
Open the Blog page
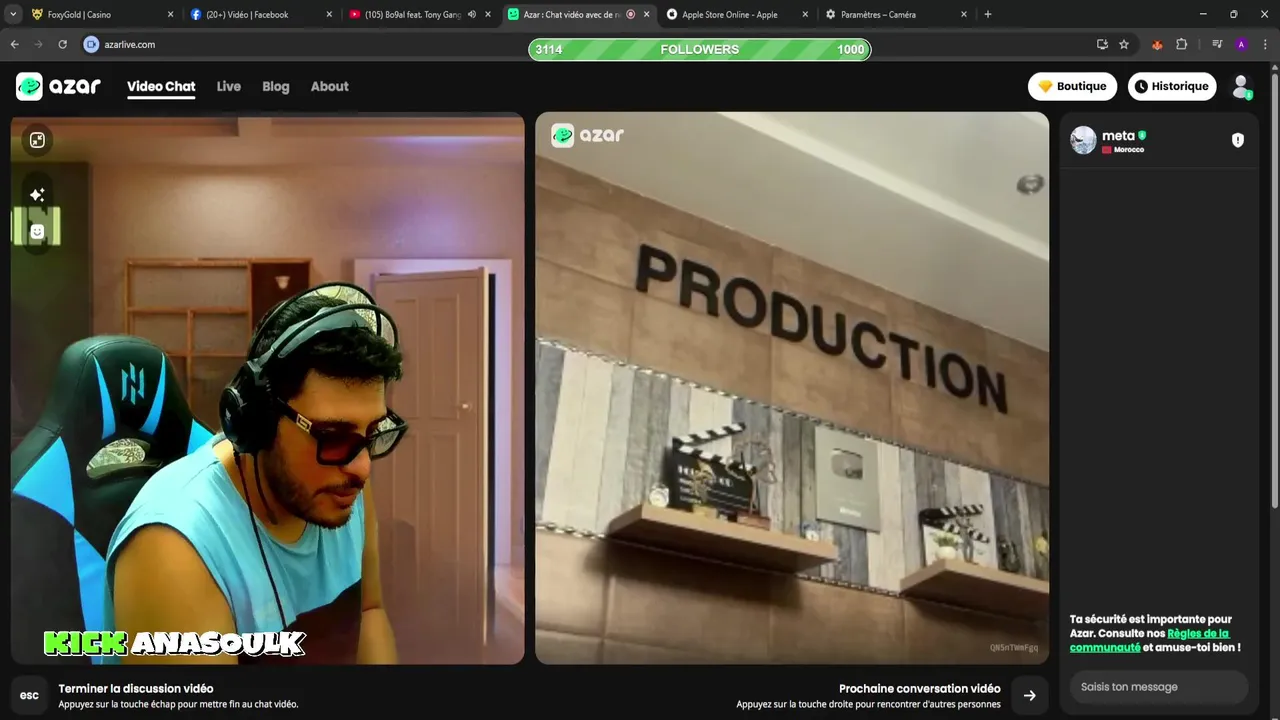276,86
